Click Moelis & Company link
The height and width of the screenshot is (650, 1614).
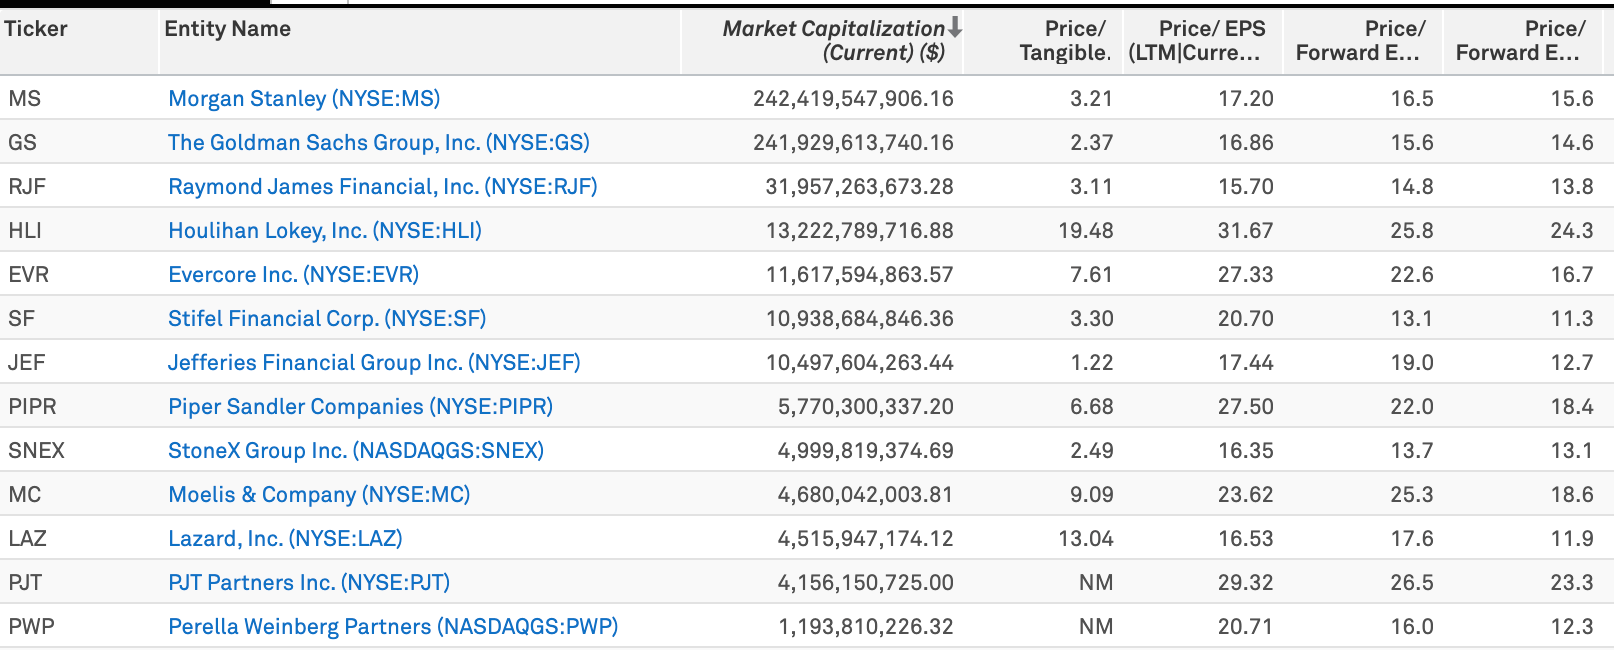318,495
